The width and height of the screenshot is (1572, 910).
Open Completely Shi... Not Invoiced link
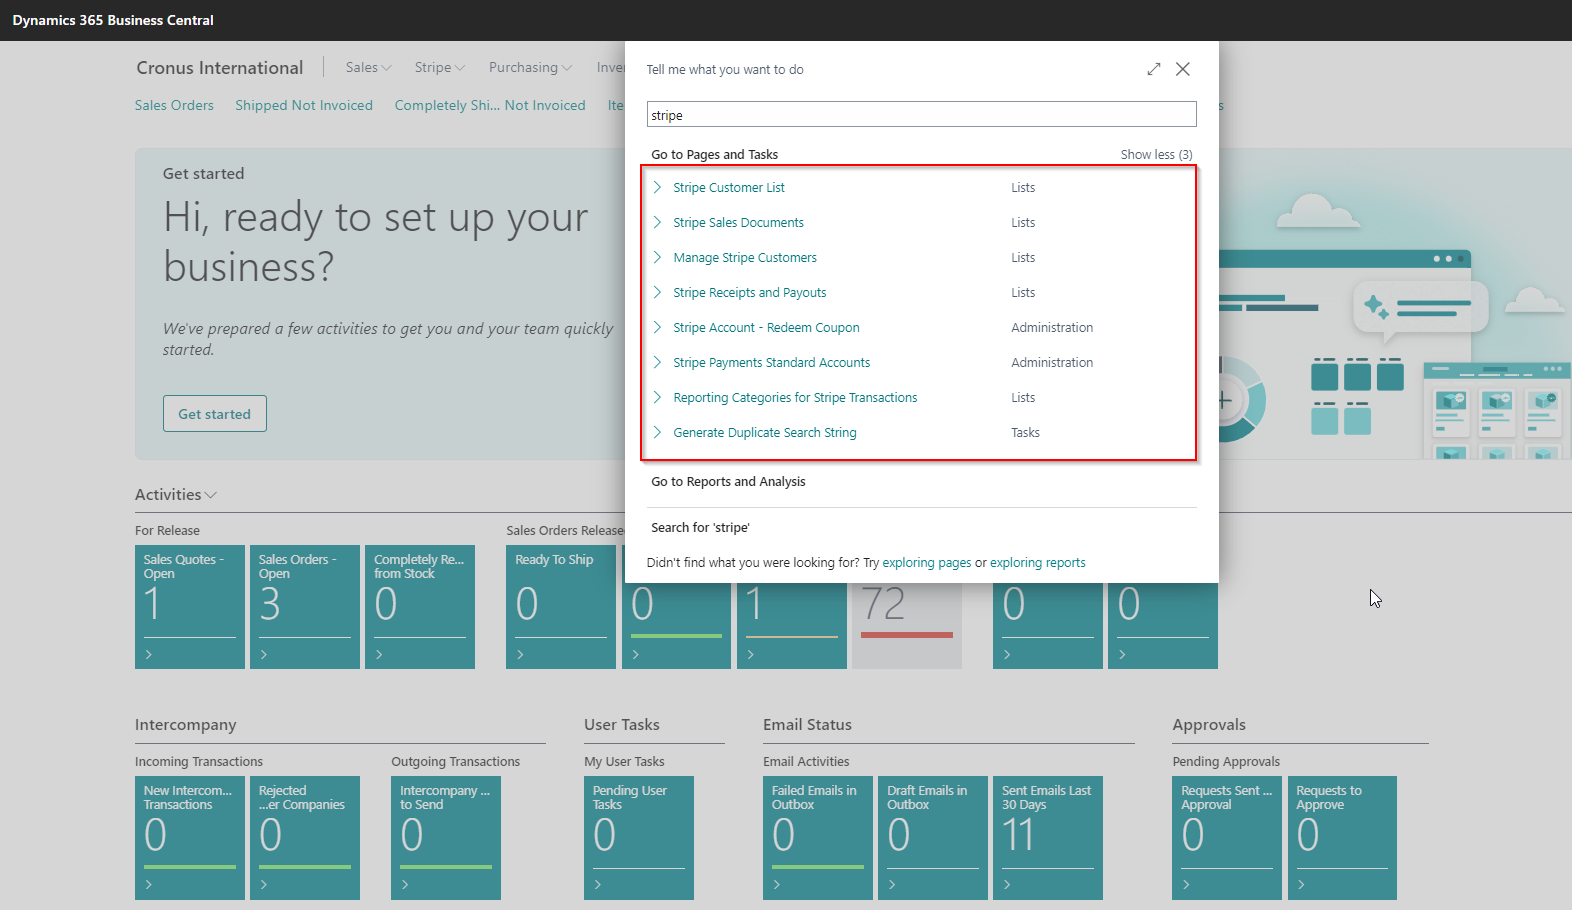tap(490, 105)
